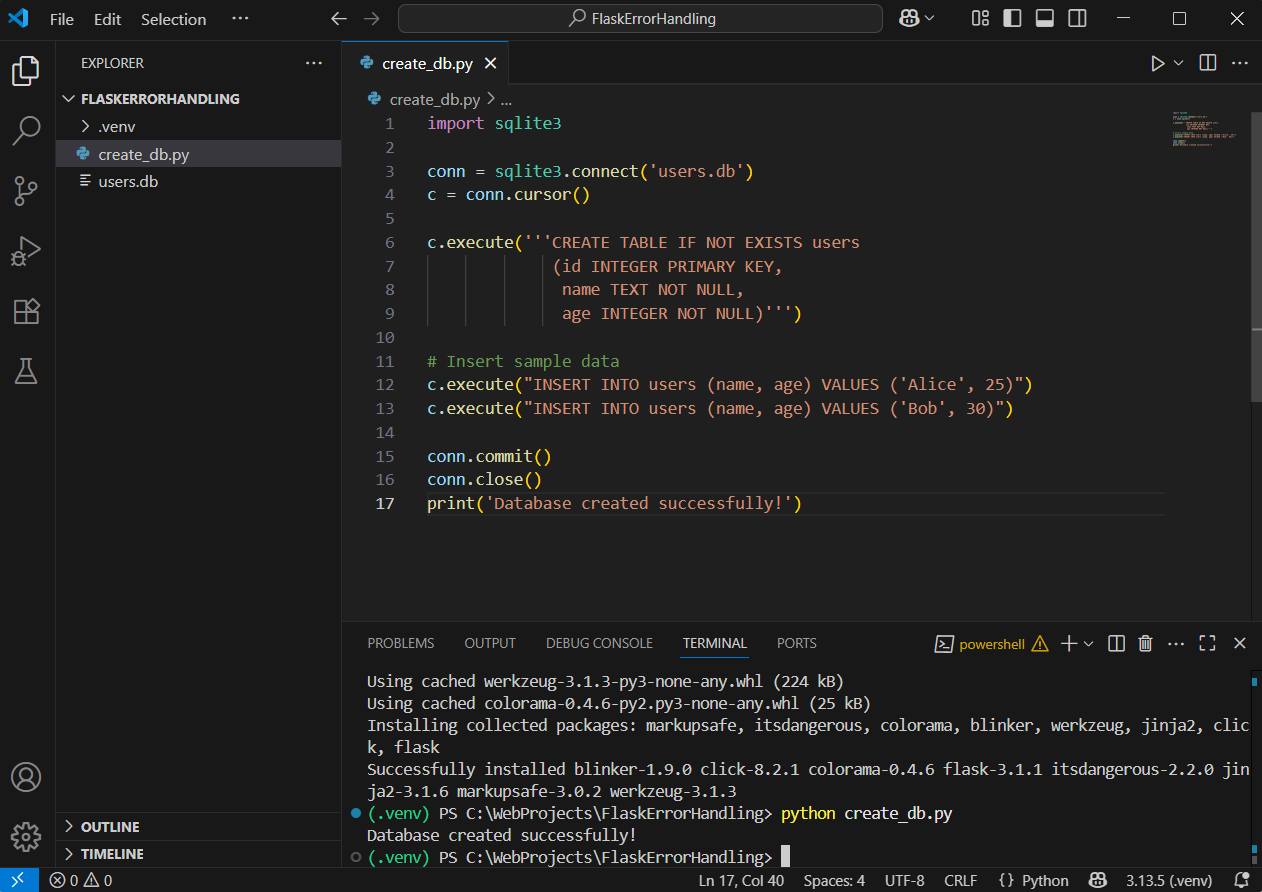Screen dimensions: 1262x892
Task: Open the Extensions view
Action: pos(26,311)
